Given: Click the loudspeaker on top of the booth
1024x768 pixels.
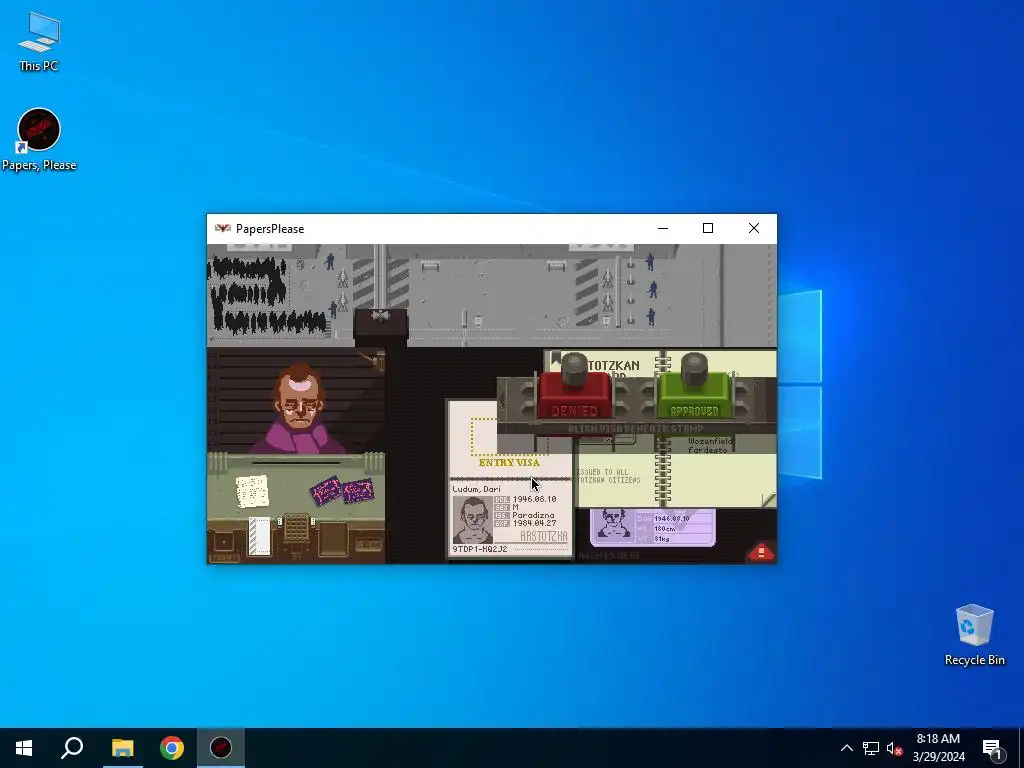Looking at the screenshot, I should tap(380, 316).
